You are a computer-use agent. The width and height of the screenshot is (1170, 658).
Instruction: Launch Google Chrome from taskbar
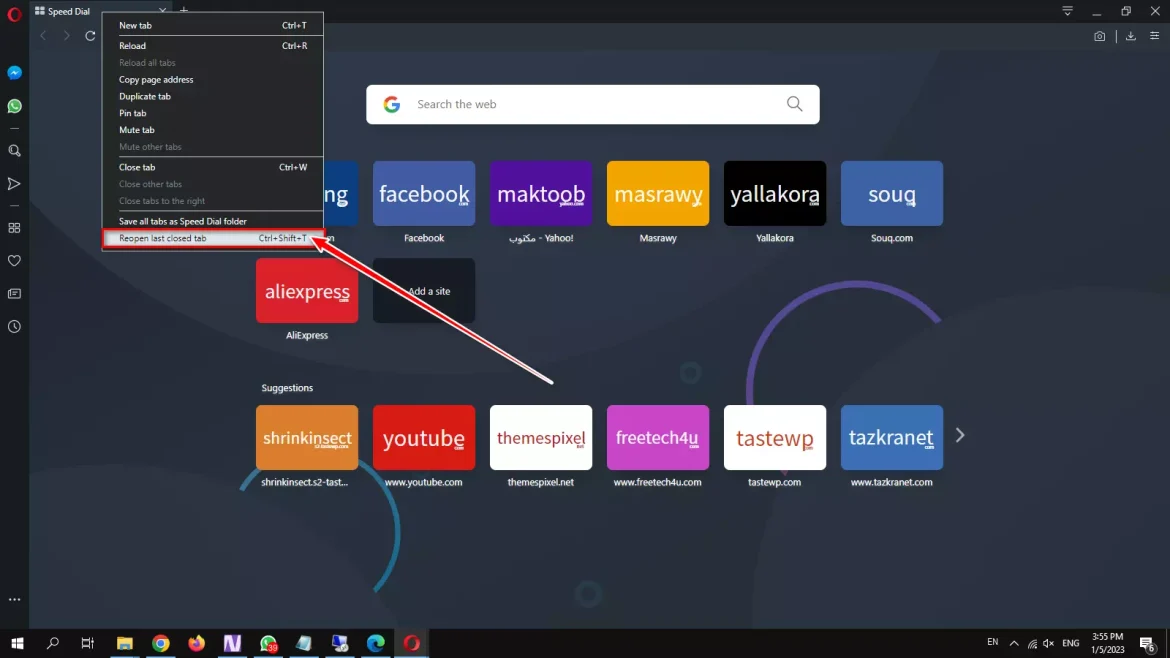pos(160,643)
